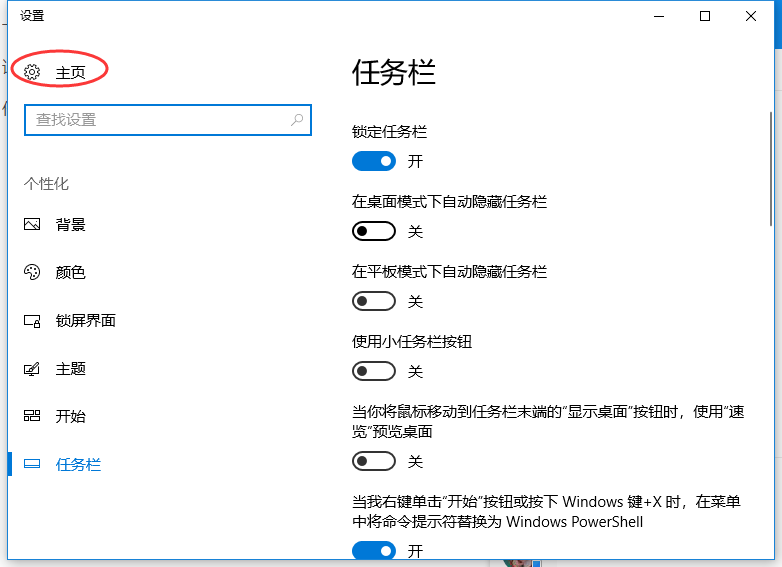Toggle Windows PowerShell replacement switch
The height and width of the screenshot is (567, 782).
point(374,551)
